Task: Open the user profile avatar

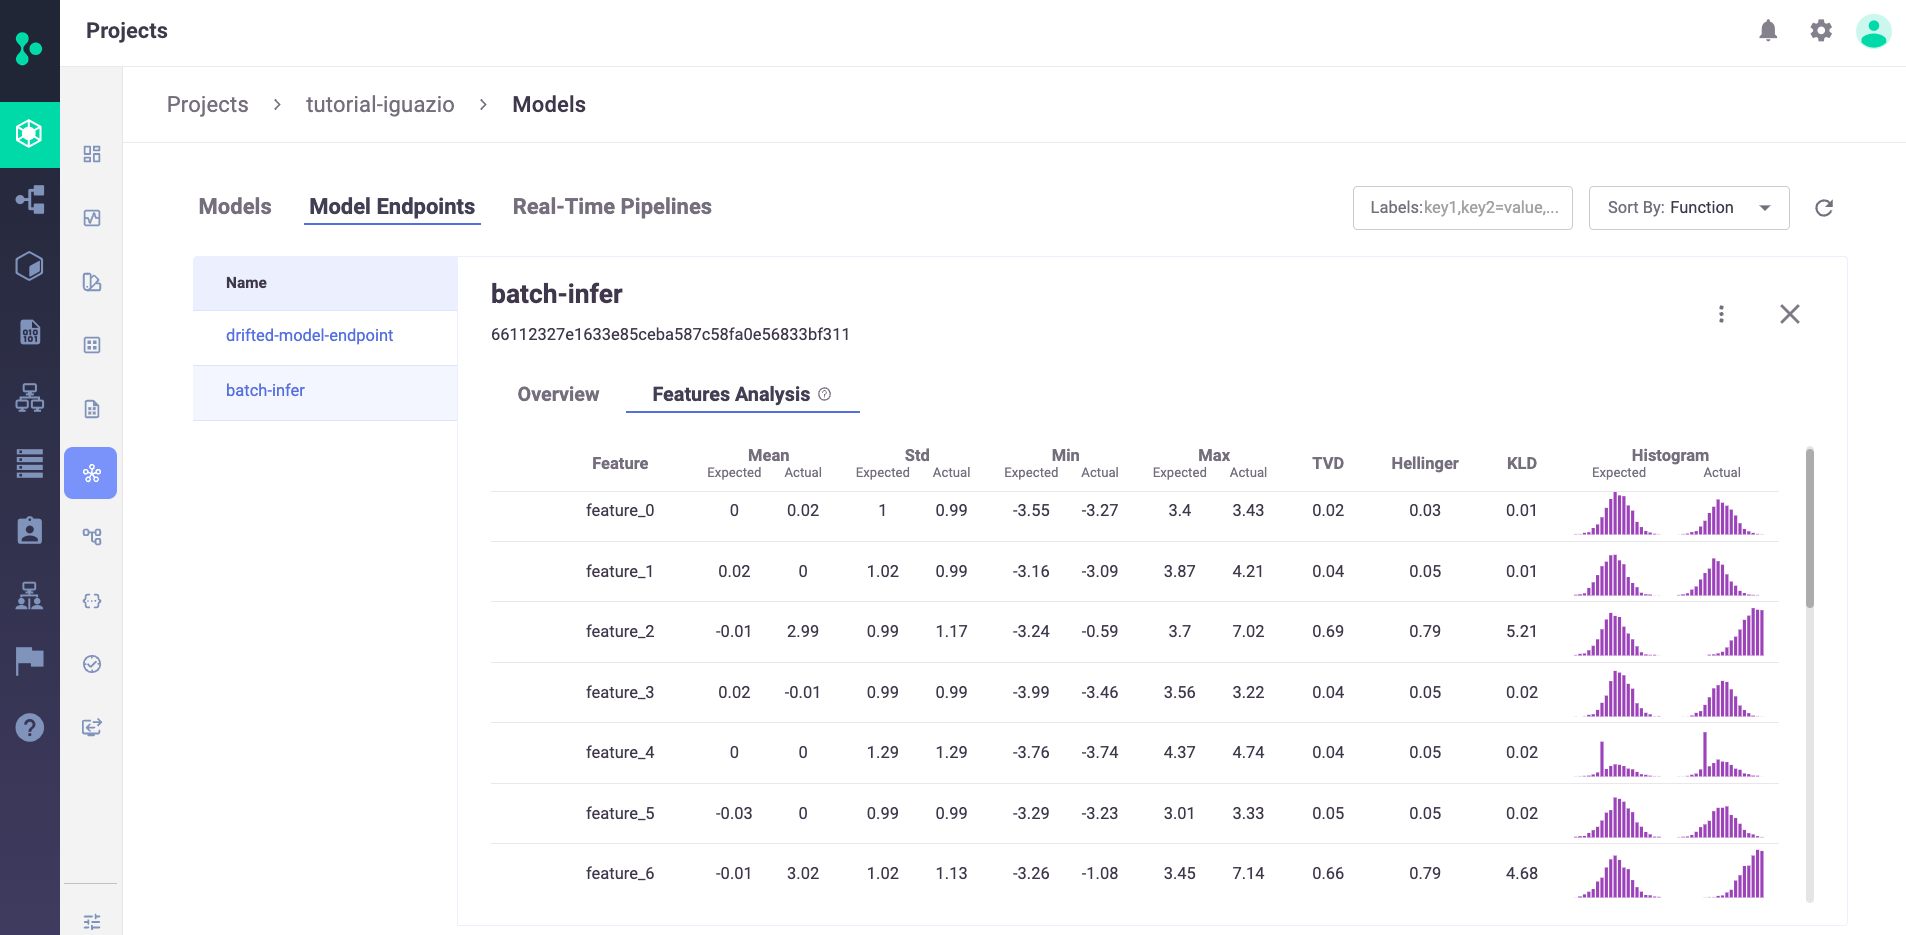Action: [1873, 31]
